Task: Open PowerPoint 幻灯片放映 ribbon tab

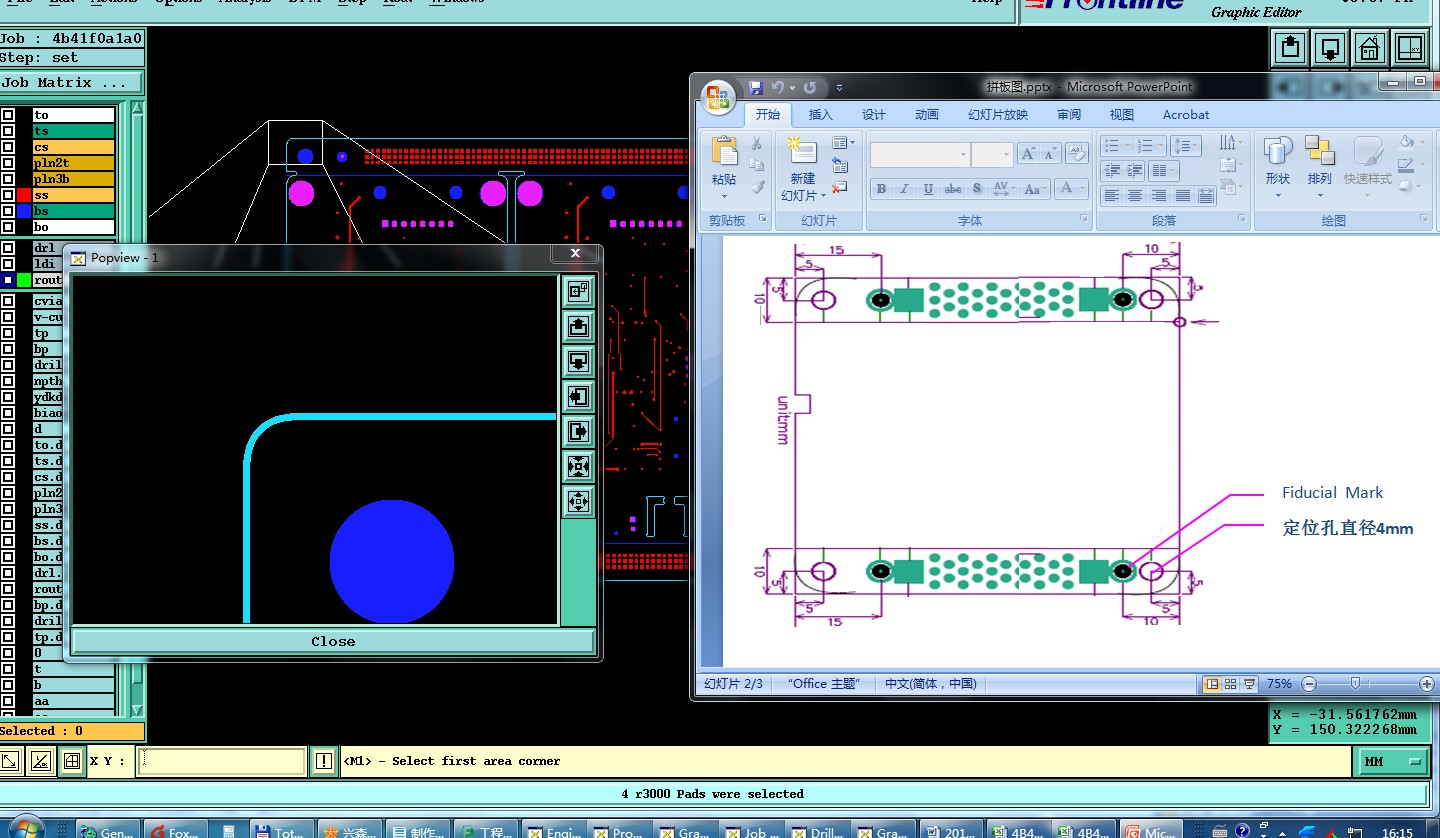Action: (x=998, y=115)
